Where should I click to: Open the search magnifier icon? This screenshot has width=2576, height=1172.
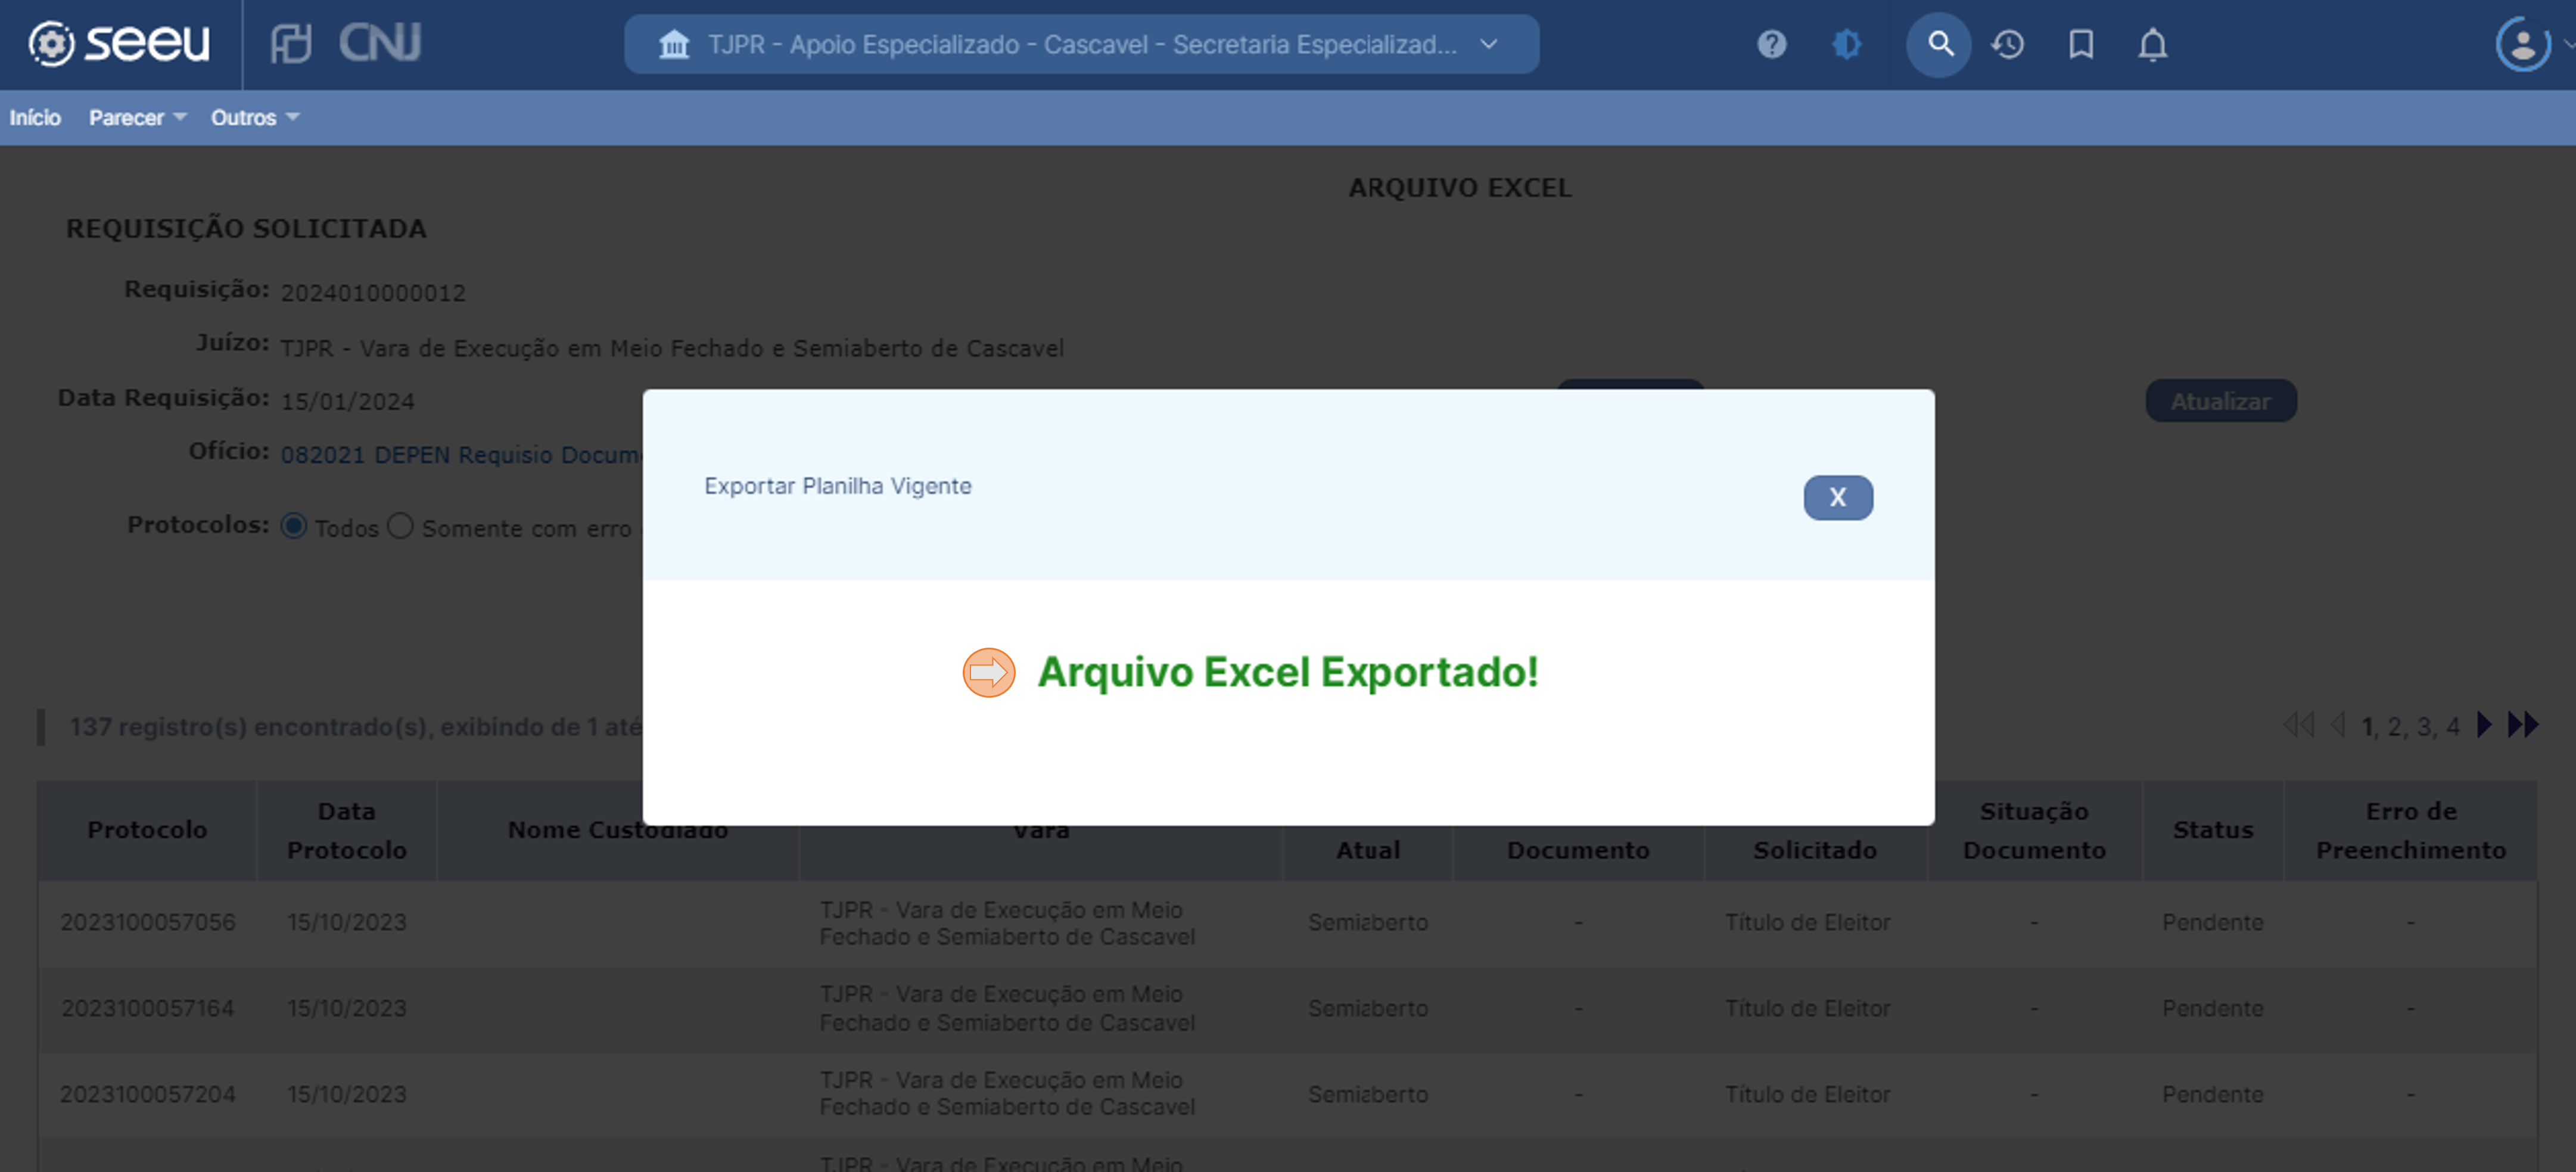point(1939,44)
